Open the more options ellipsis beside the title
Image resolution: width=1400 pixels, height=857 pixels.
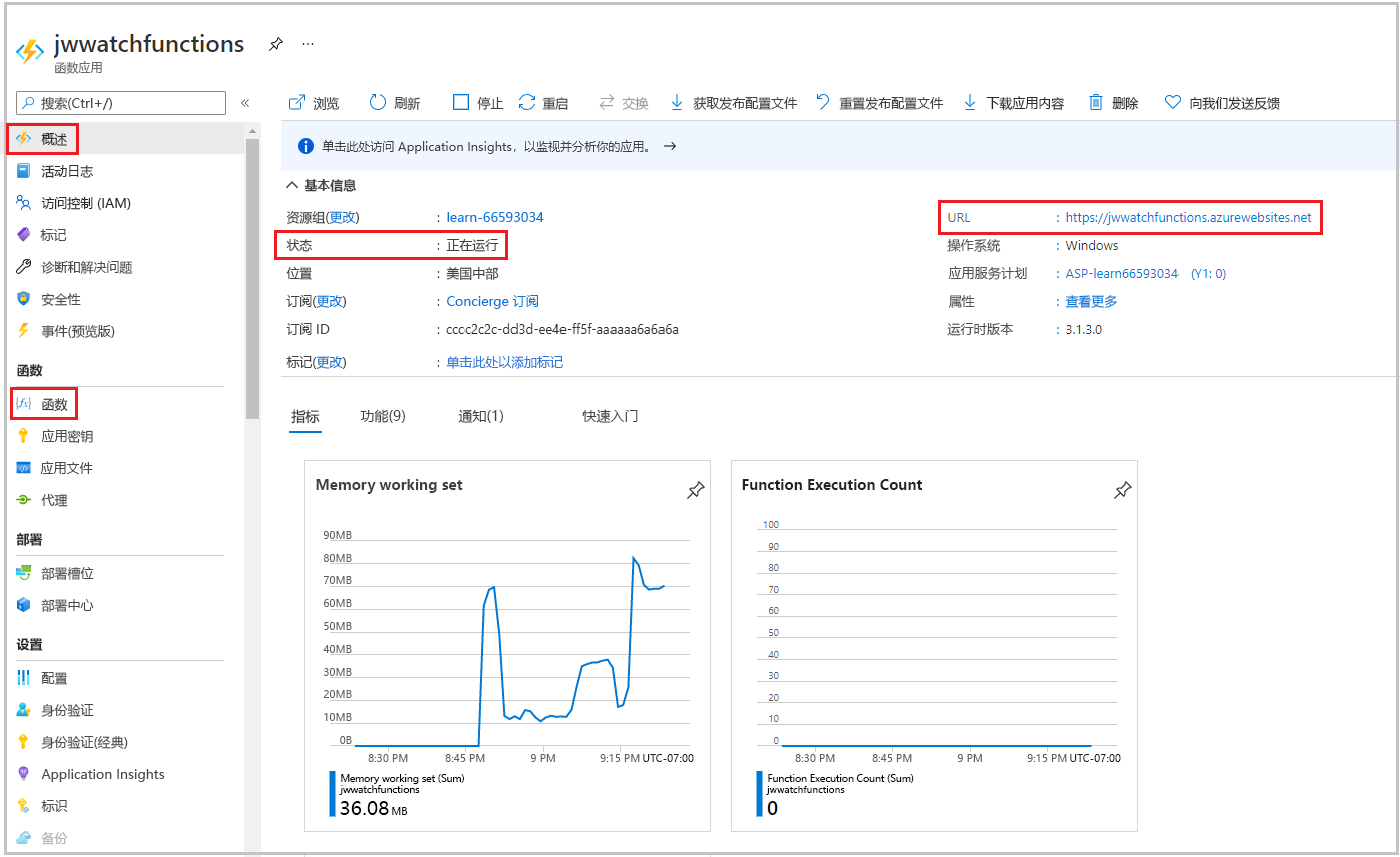coord(308,44)
